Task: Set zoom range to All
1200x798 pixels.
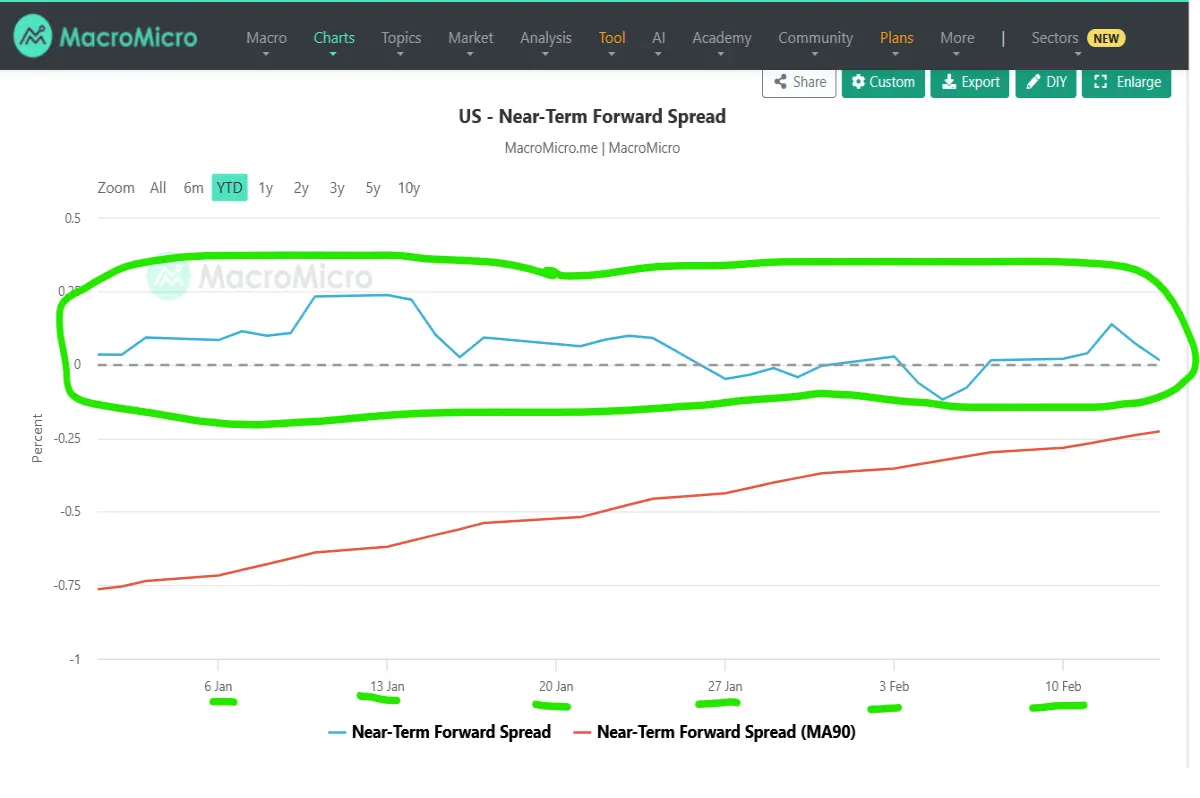Action: pyautogui.click(x=158, y=188)
